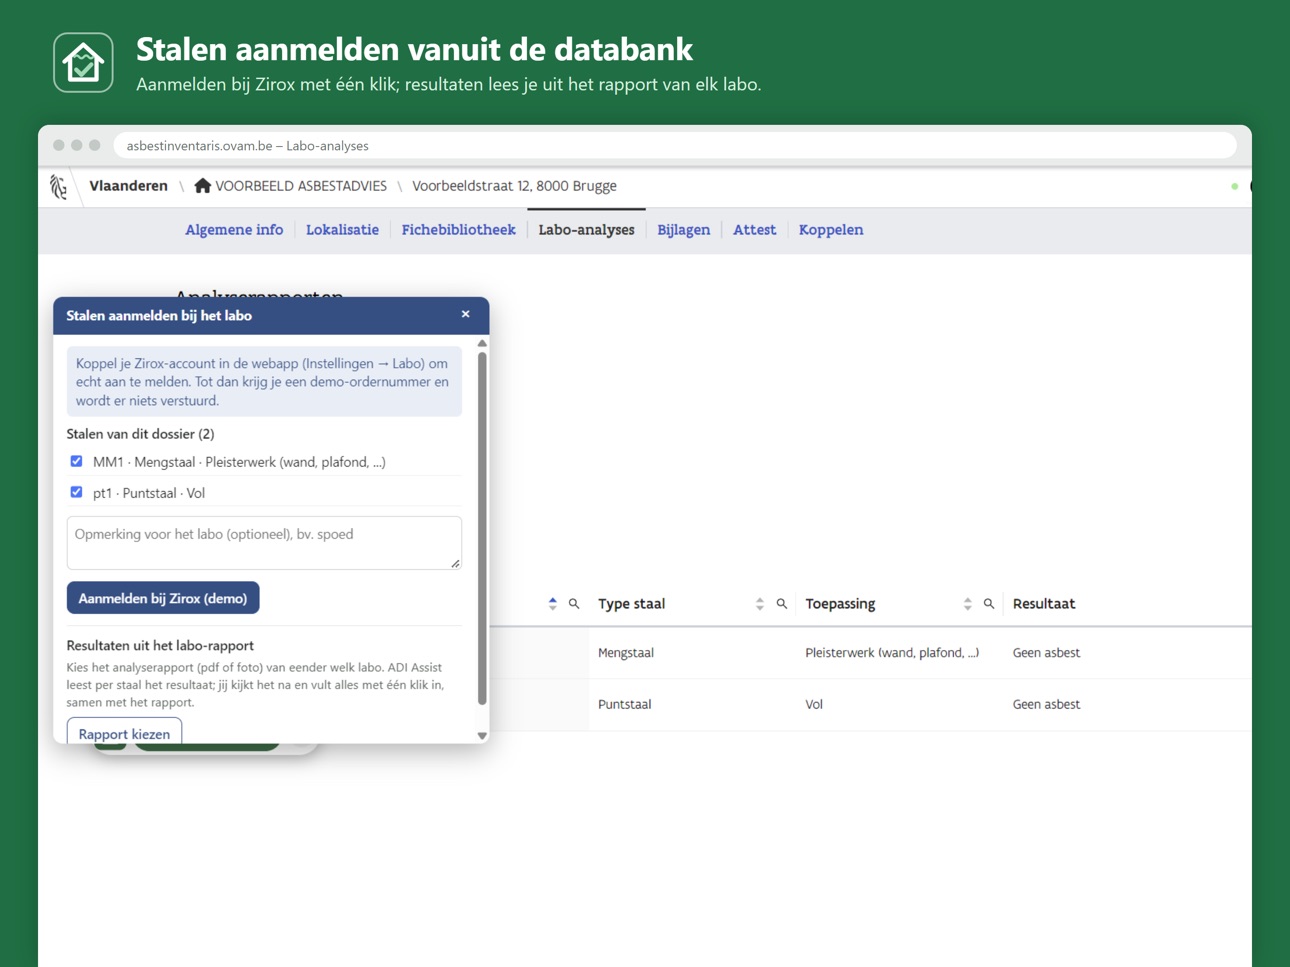Screen dimensions: 1290x967
Task: Click Geen asbest in the Puntstaal row
Action: tap(1046, 704)
